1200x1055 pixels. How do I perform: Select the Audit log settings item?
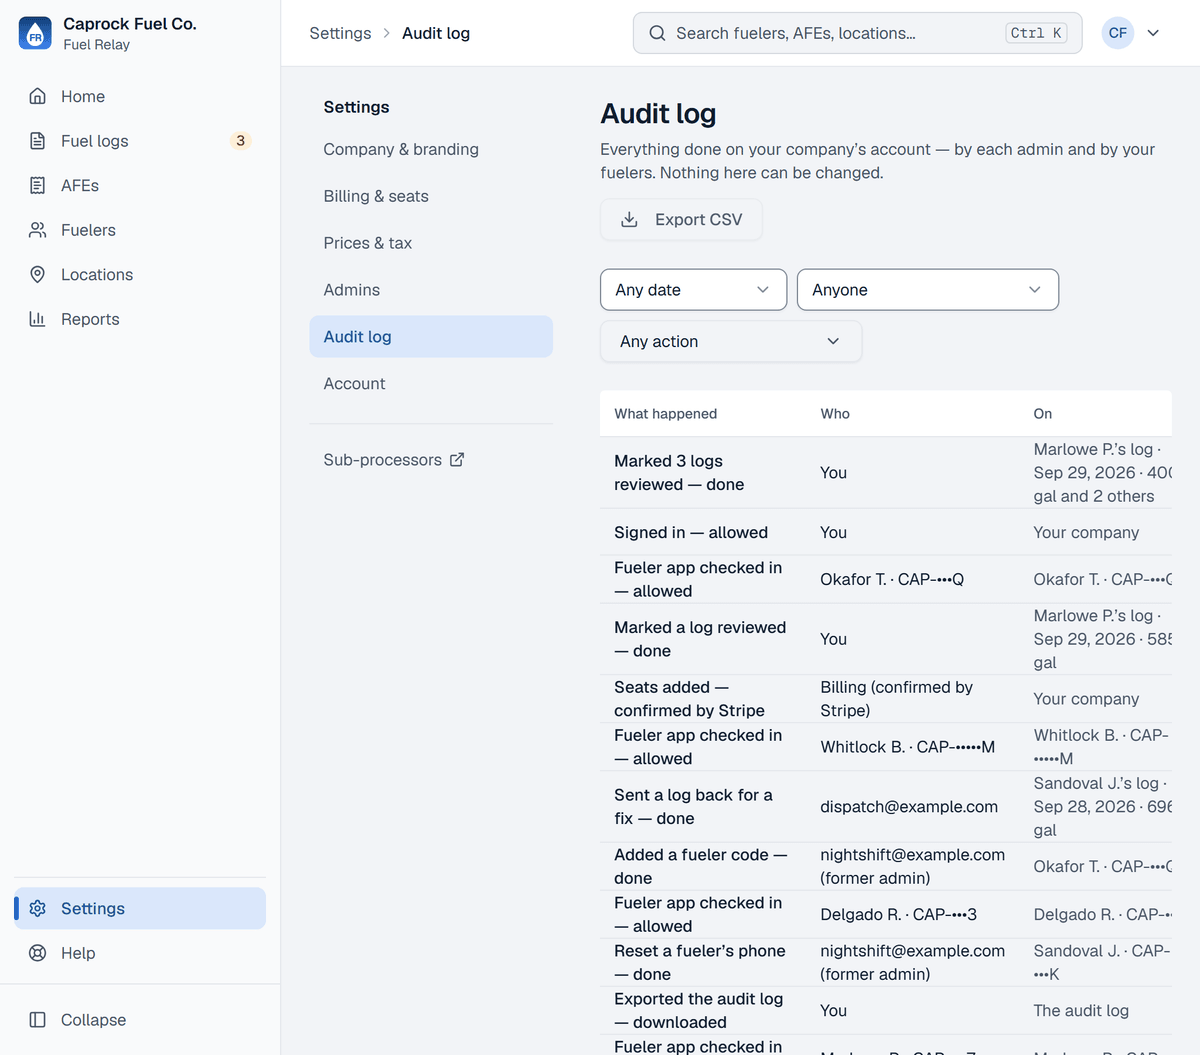[x=431, y=337]
